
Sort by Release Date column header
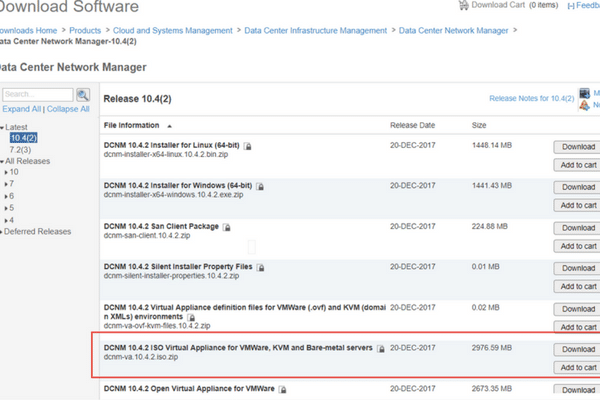point(412,126)
